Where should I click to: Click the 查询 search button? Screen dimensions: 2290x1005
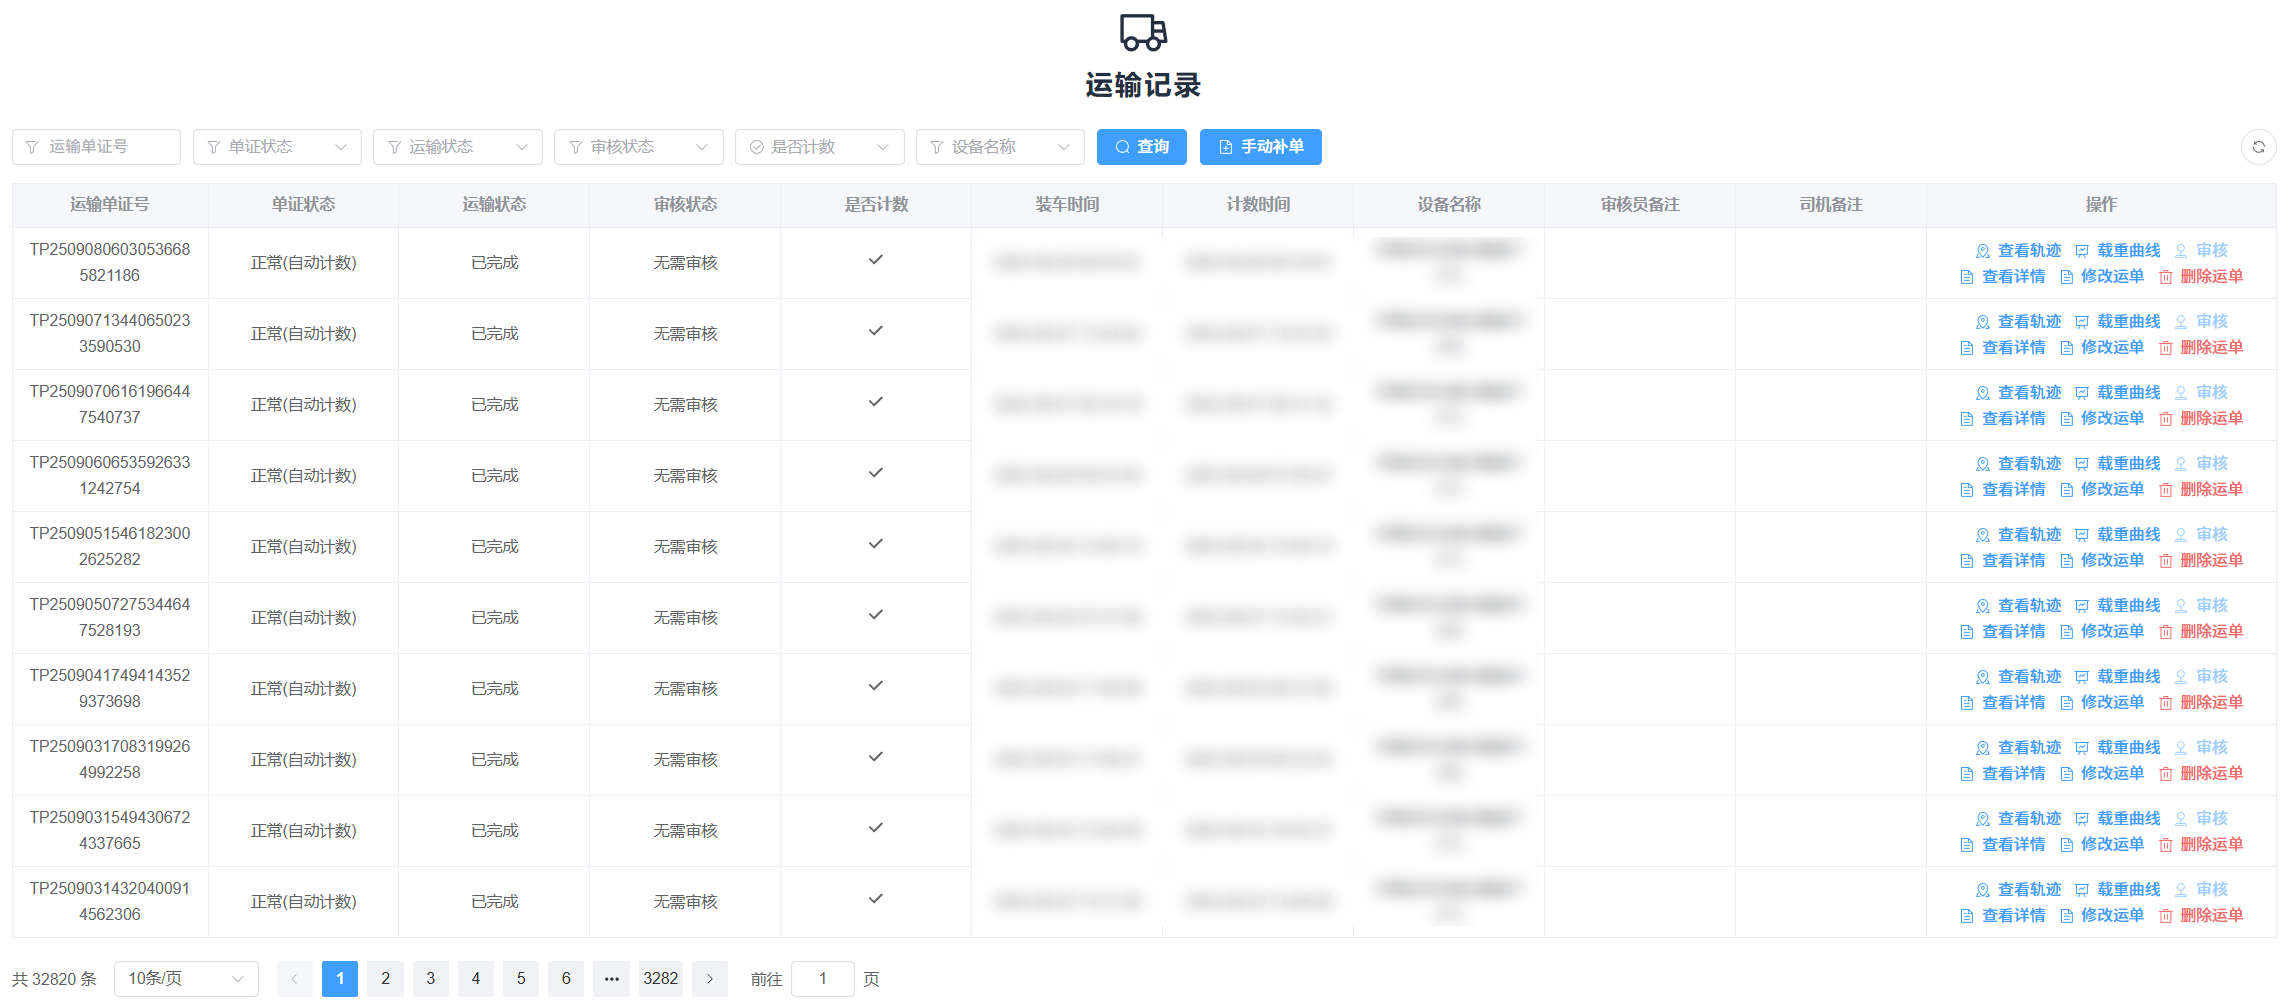1141,147
